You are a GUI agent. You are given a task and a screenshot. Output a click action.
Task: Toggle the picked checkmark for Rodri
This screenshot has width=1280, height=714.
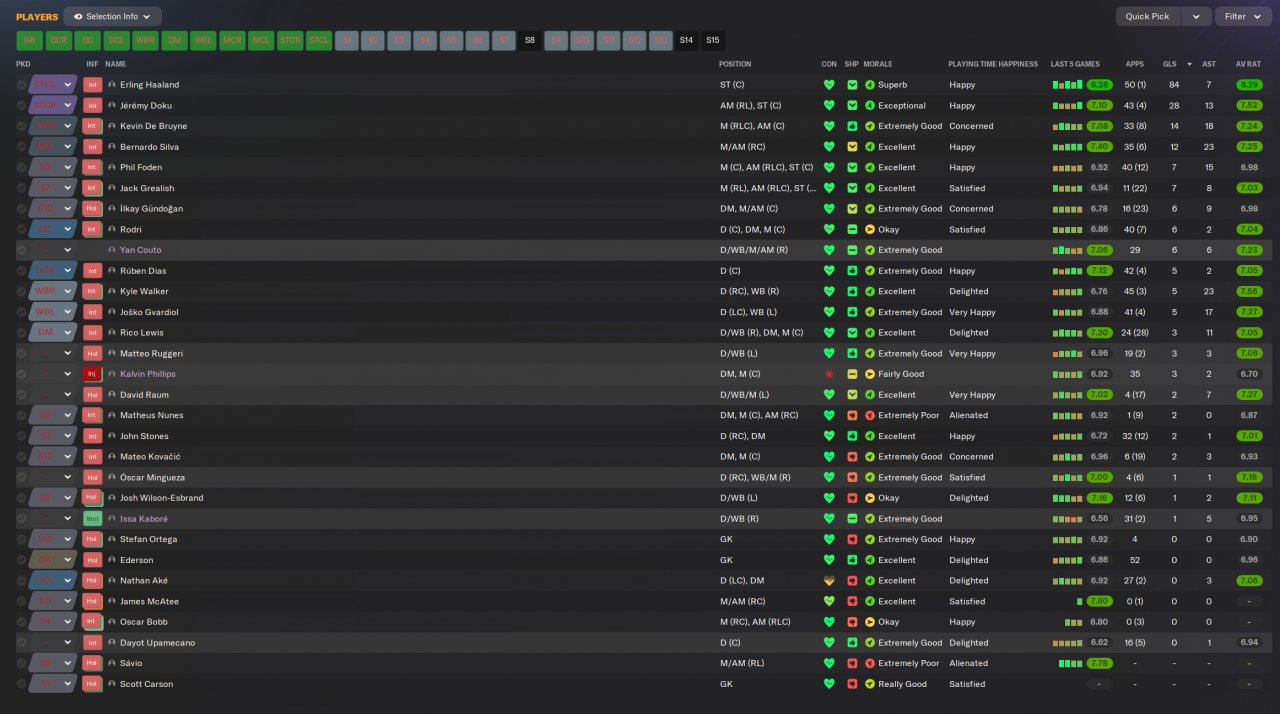point(21,230)
